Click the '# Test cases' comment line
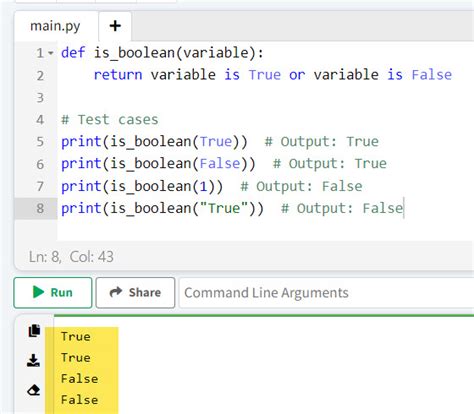This screenshot has height=414, width=474. pos(110,119)
